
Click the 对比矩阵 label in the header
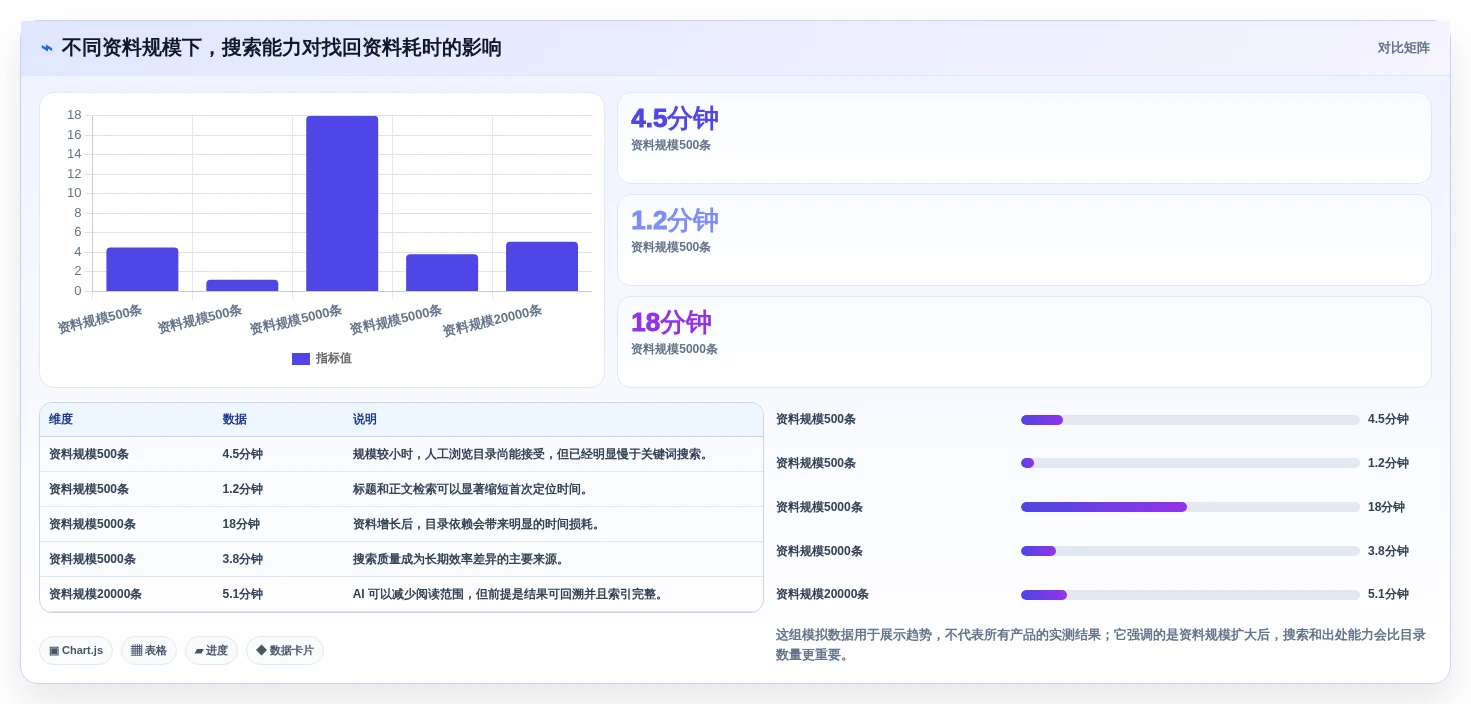click(x=1403, y=48)
